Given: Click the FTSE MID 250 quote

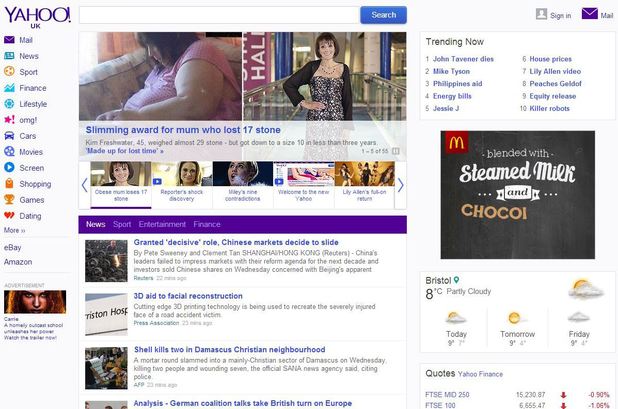Looking at the screenshot, I should point(447,395).
